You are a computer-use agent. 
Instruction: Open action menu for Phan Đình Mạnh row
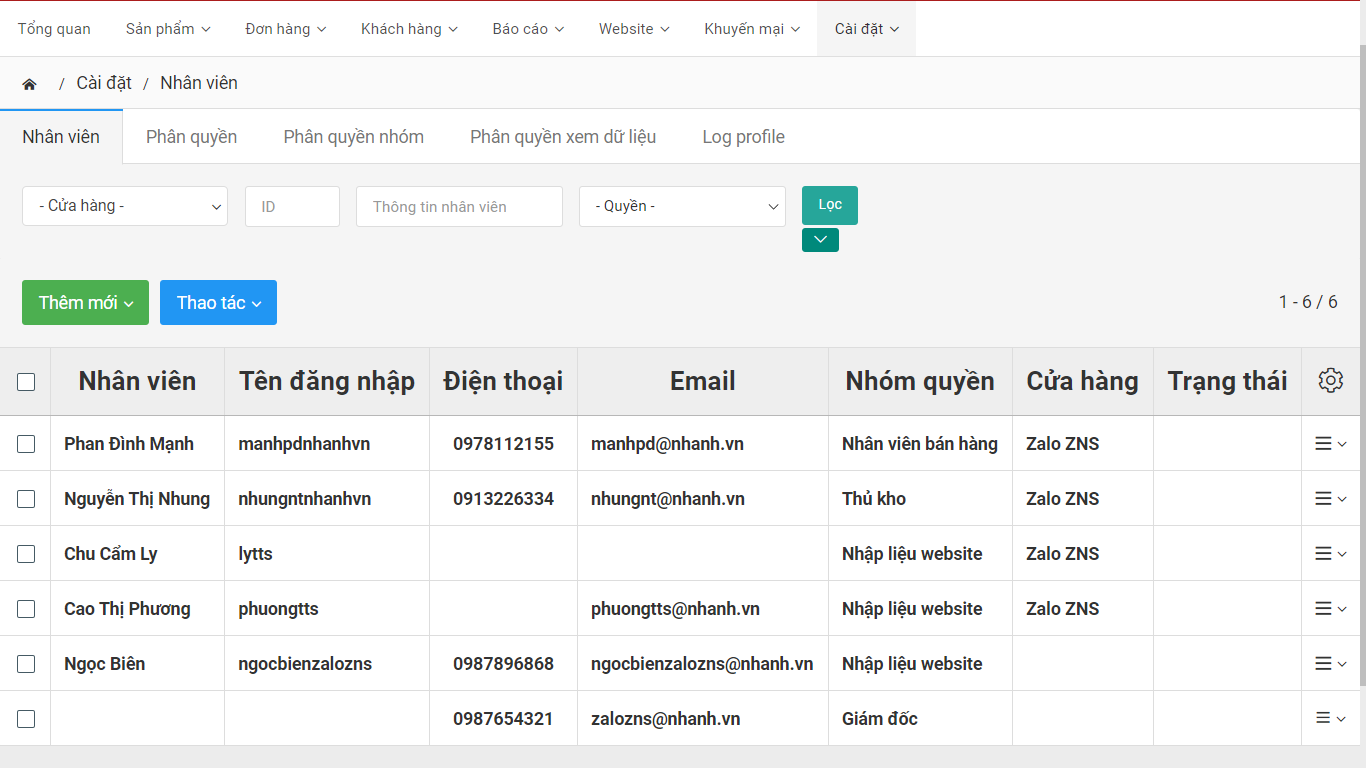click(x=1330, y=444)
